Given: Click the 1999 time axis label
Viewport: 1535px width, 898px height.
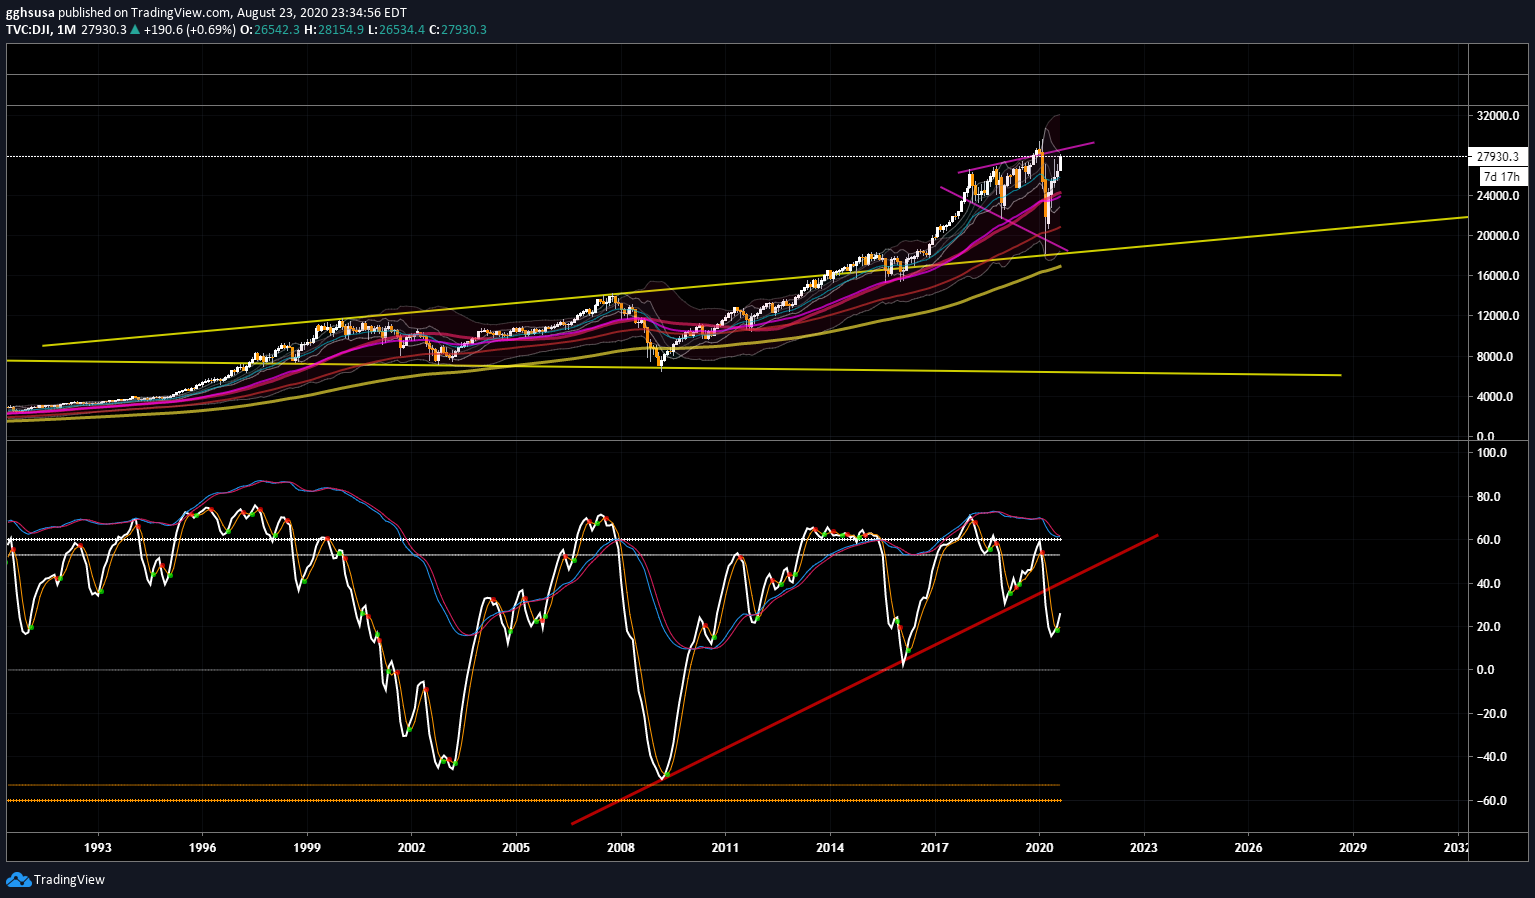Looking at the screenshot, I should coord(307,848).
